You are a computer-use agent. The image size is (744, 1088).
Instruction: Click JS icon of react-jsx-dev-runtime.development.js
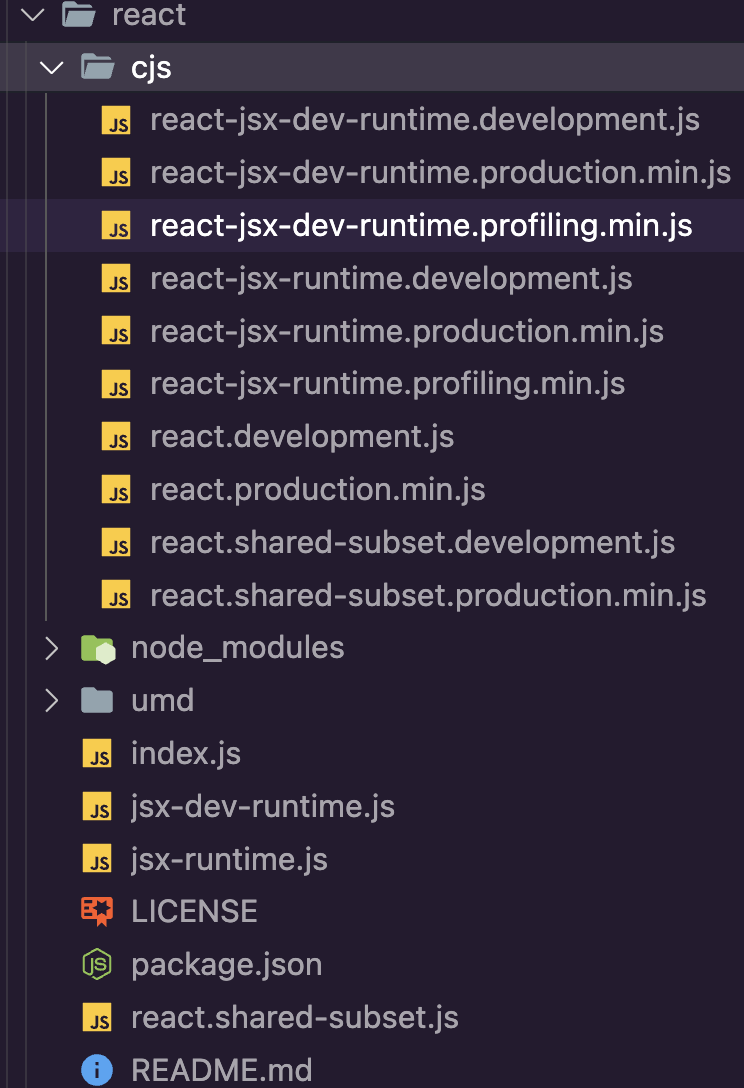(116, 120)
